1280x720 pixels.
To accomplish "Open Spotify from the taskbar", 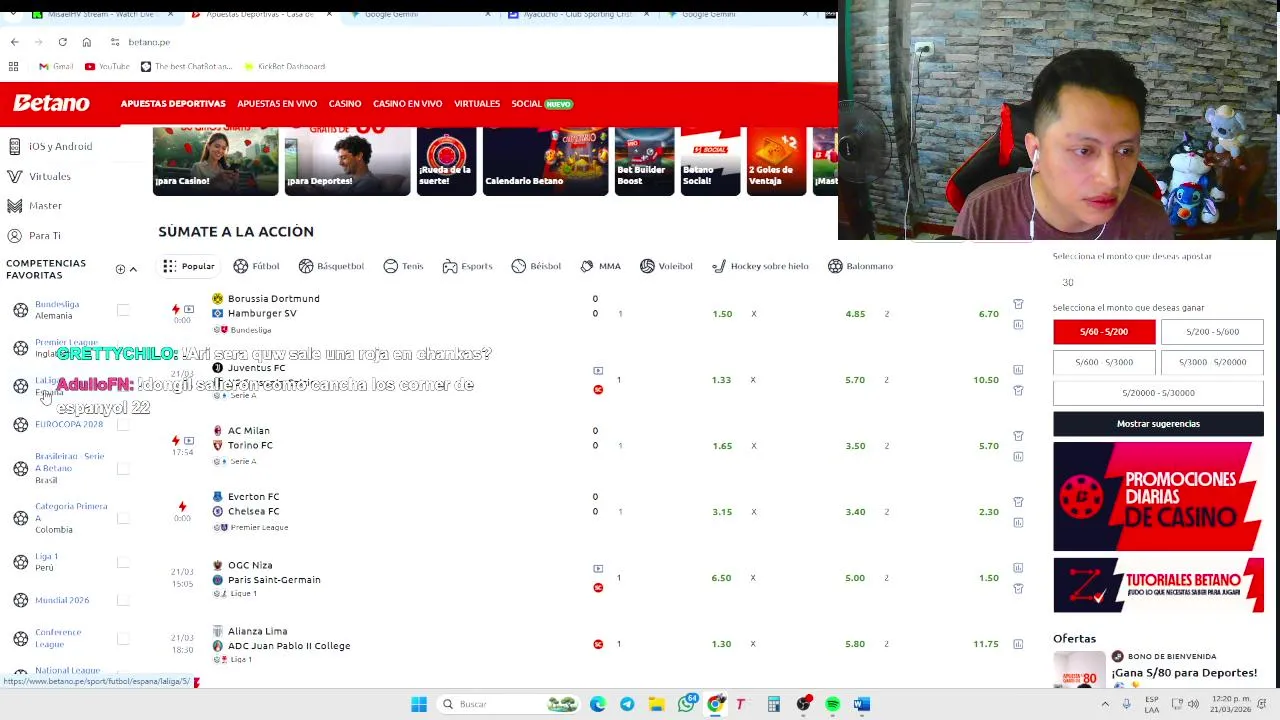I will 832,704.
